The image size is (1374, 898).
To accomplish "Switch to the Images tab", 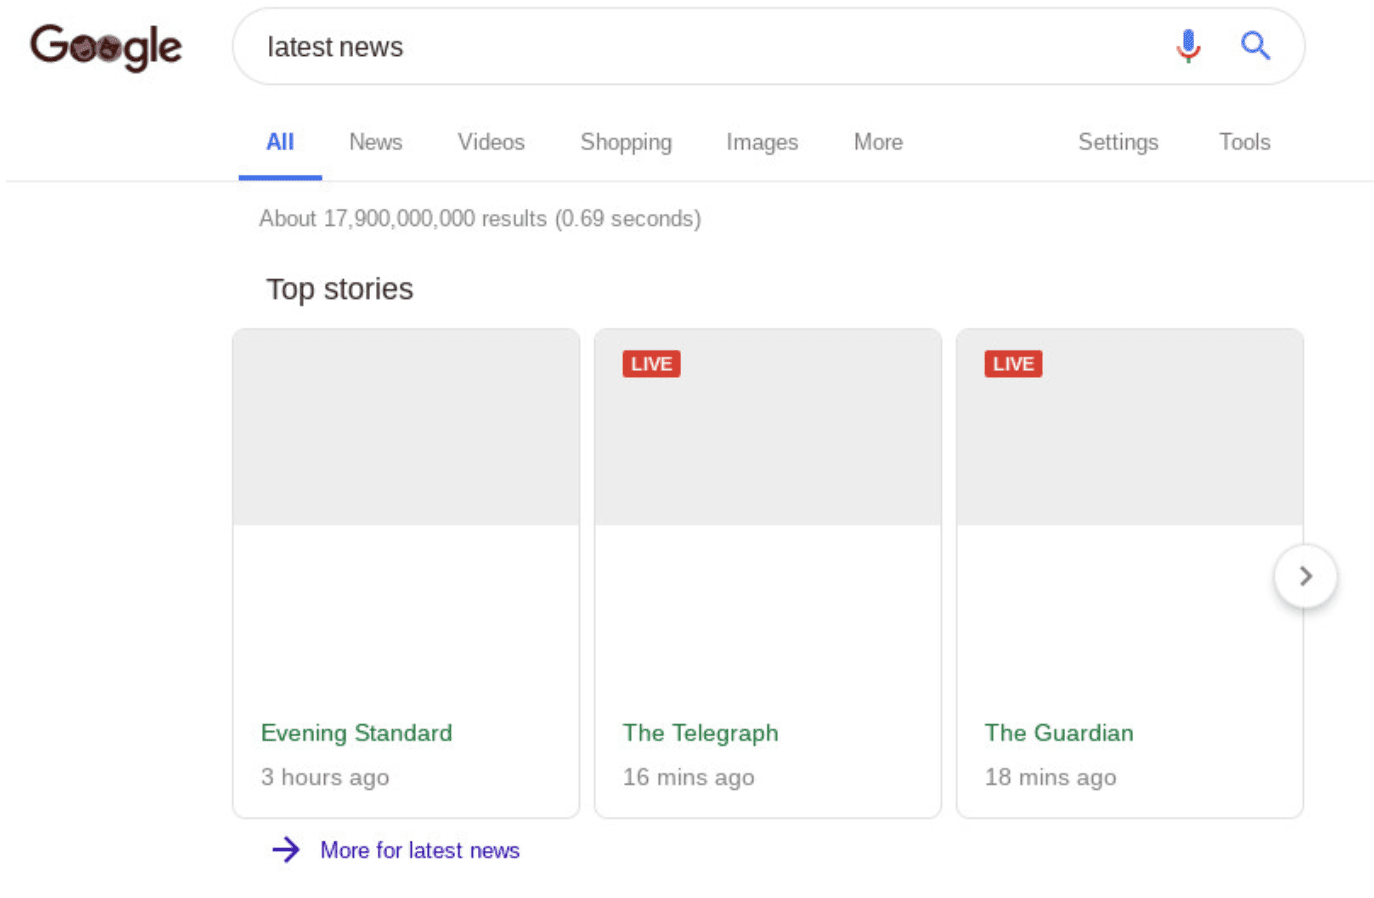I will [x=762, y=142].
